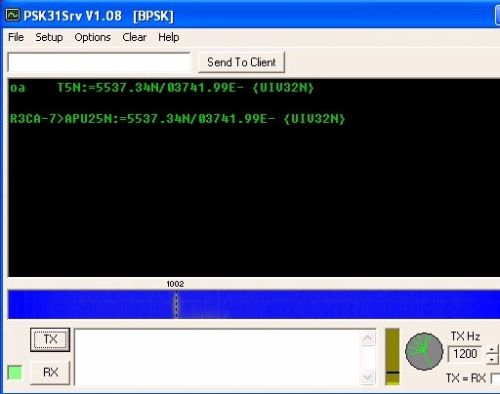Open the Setup menu
Image resolution: width=500 pixels, height=394 pixels.
pyautogui.click(x=49, y=37)
